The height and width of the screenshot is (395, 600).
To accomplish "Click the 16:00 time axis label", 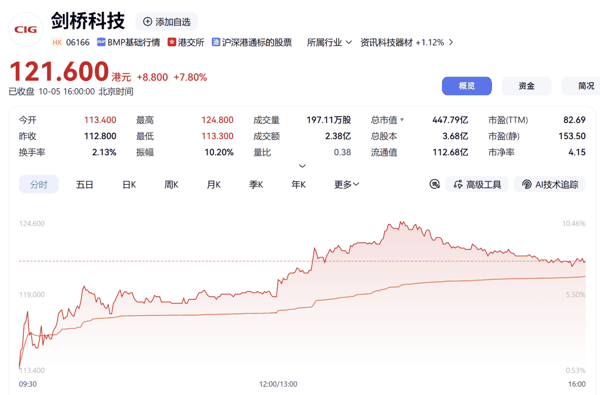I will pos(577,384).
